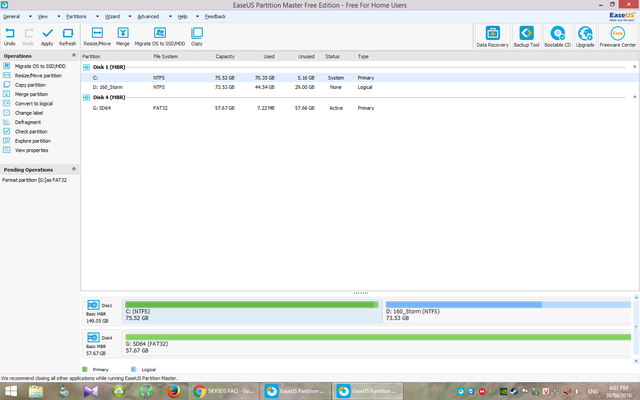The height and width of the screenshot is (400, 640).
Task: Open the Backup Tool
Action: (526, 36)
